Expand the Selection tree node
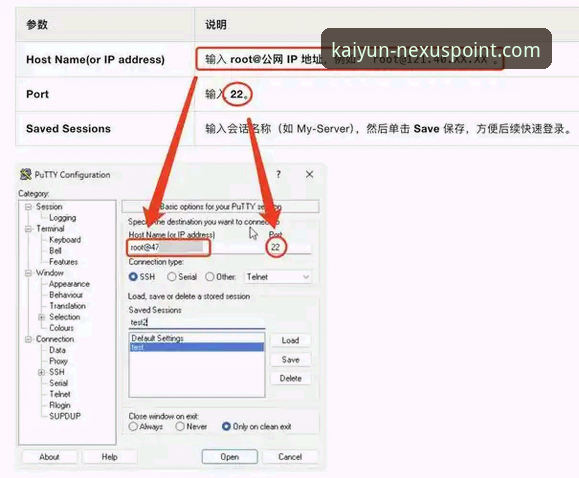This screenshot has height=478, width=579. tap(42, 317)
